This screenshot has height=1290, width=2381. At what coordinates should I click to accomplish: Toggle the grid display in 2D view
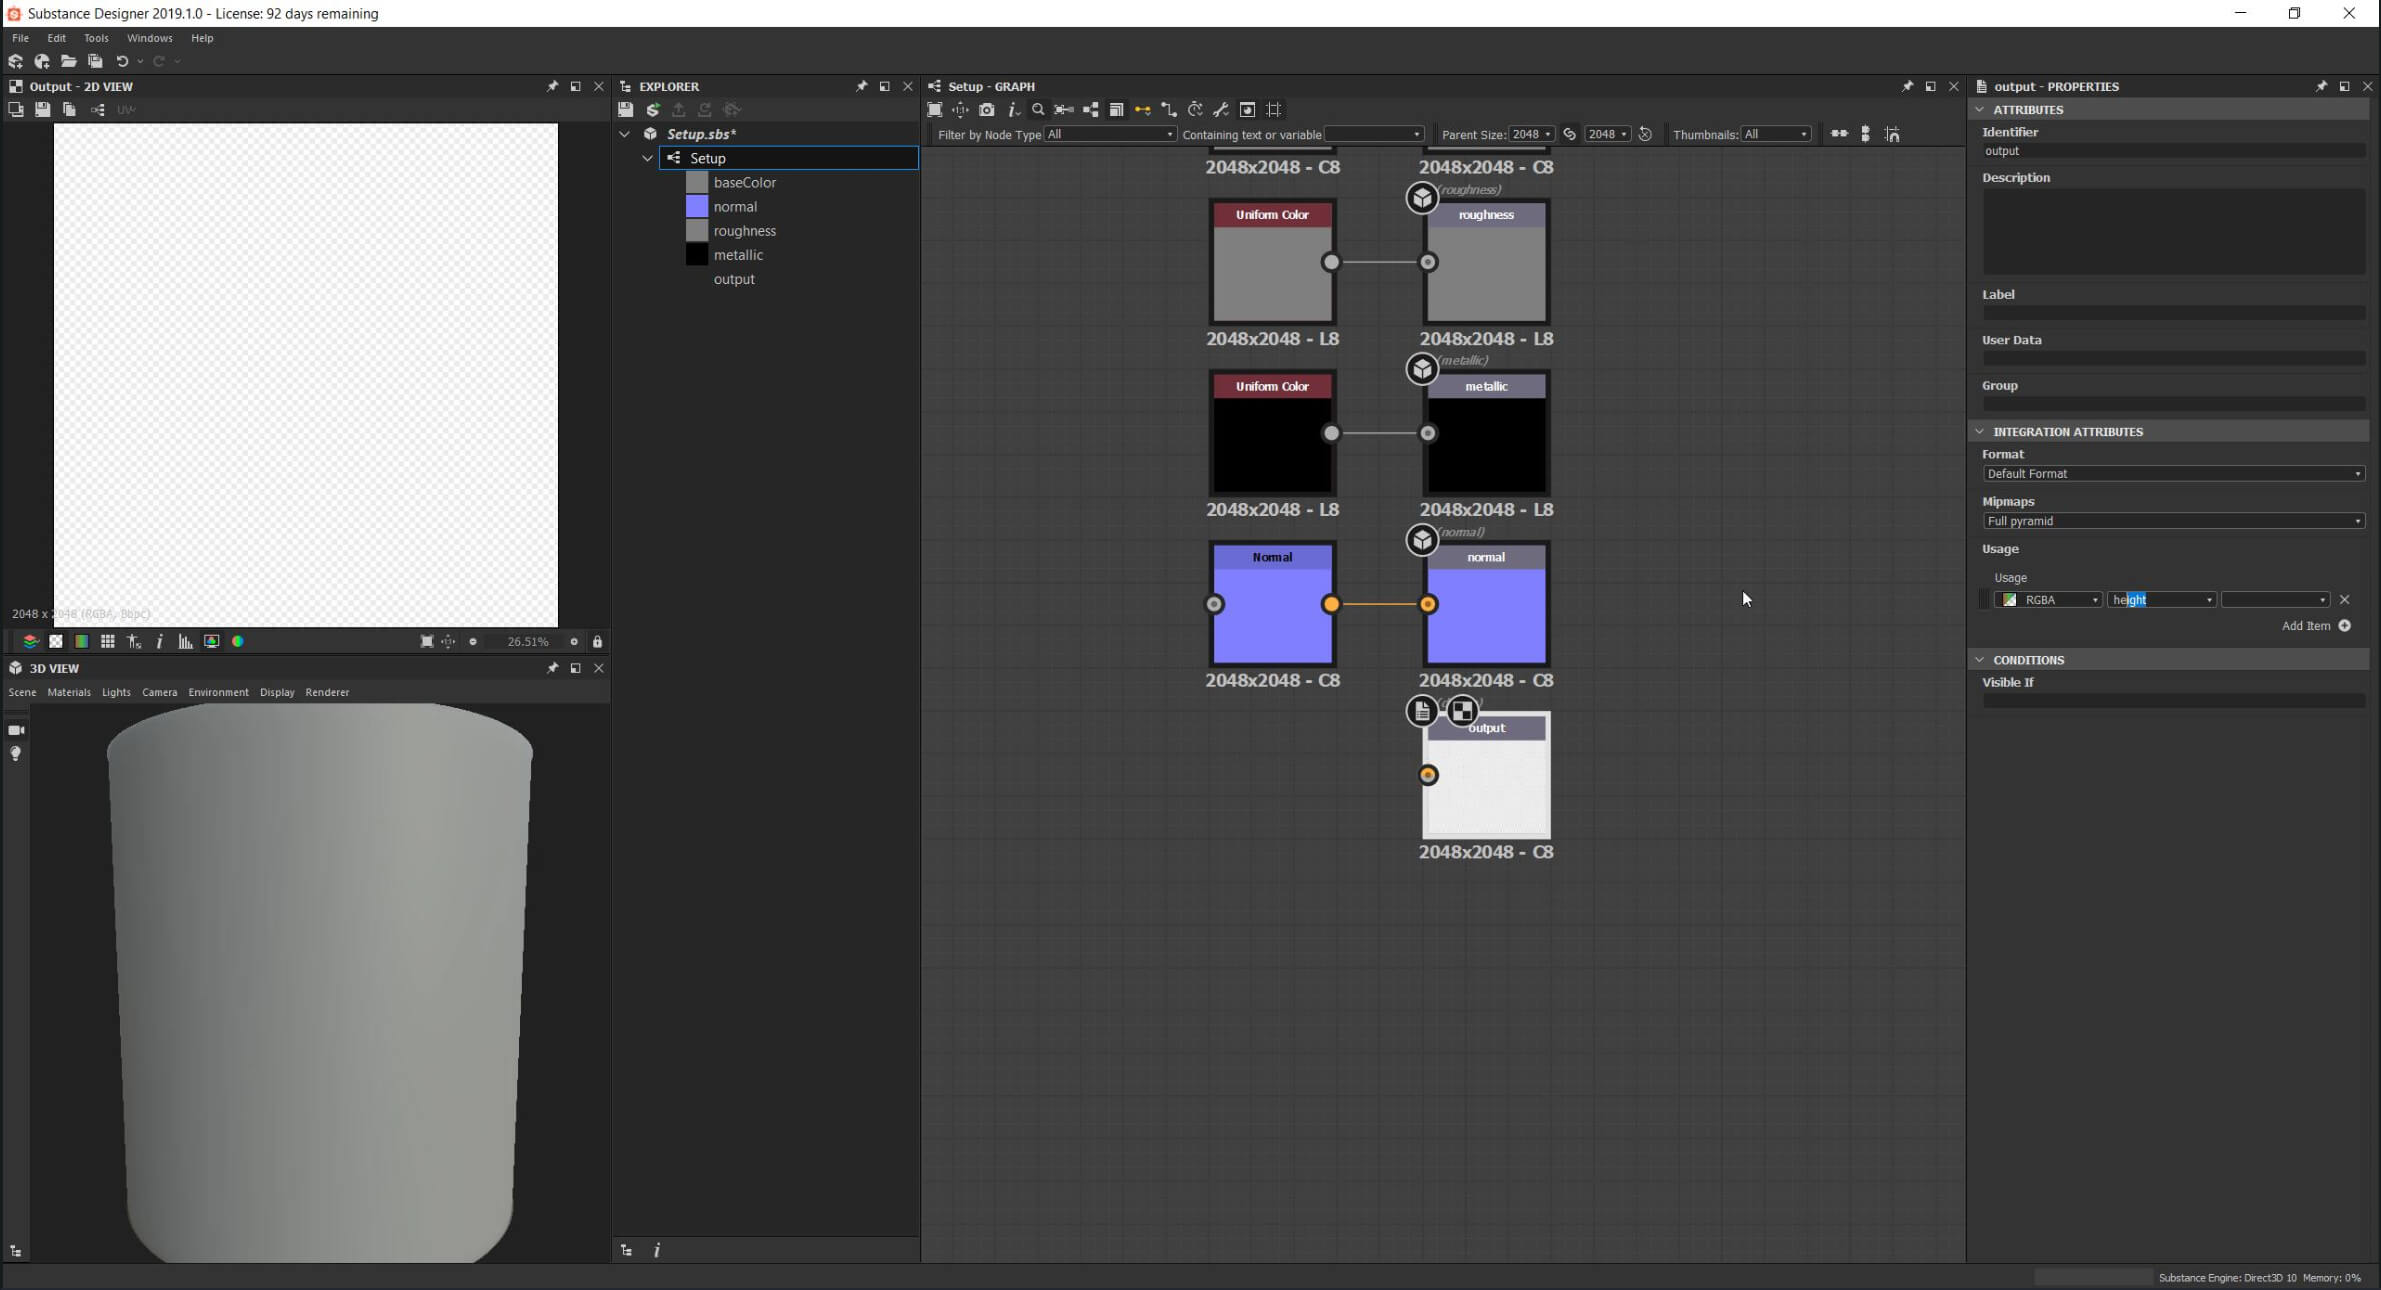tap(108, 641)
